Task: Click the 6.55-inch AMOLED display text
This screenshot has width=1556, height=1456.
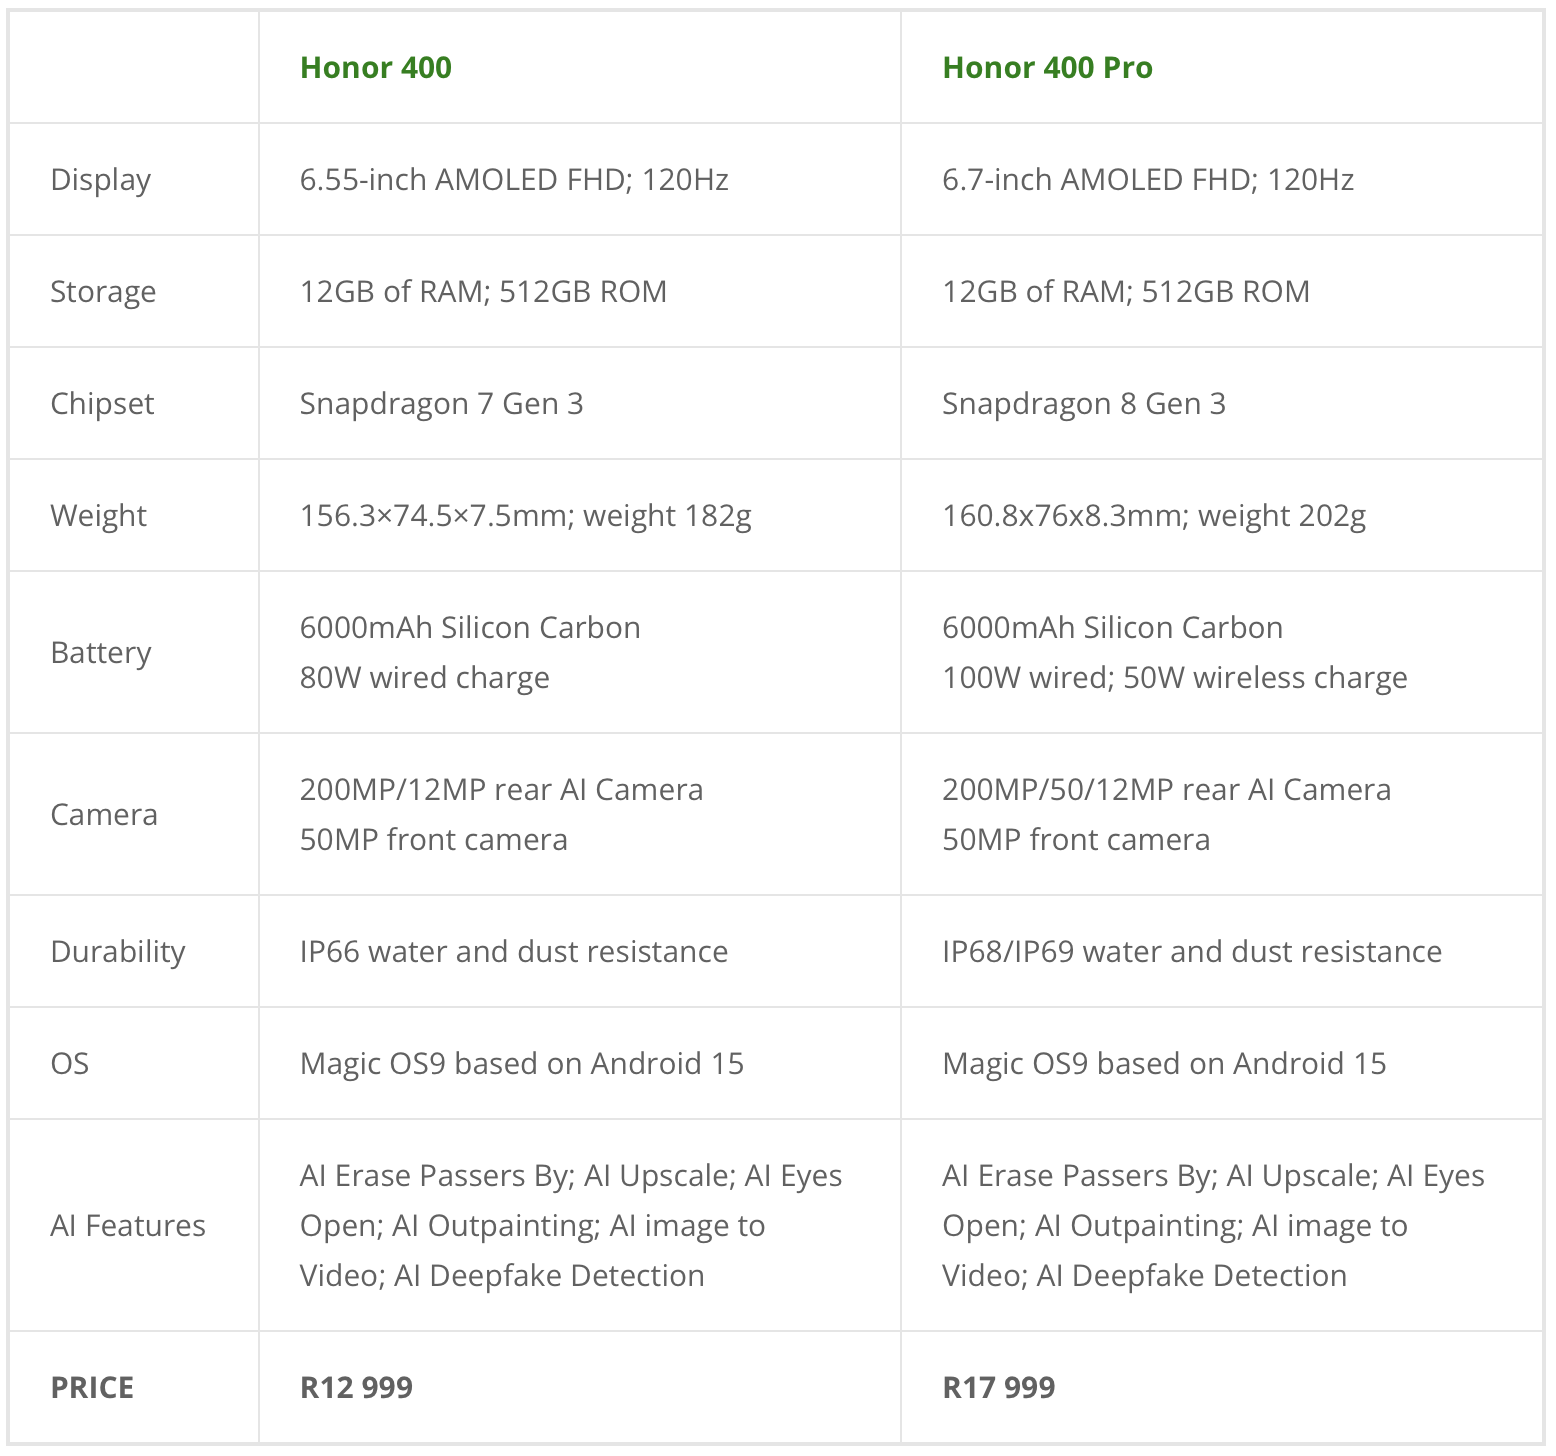Action: [x=514, y=180]
